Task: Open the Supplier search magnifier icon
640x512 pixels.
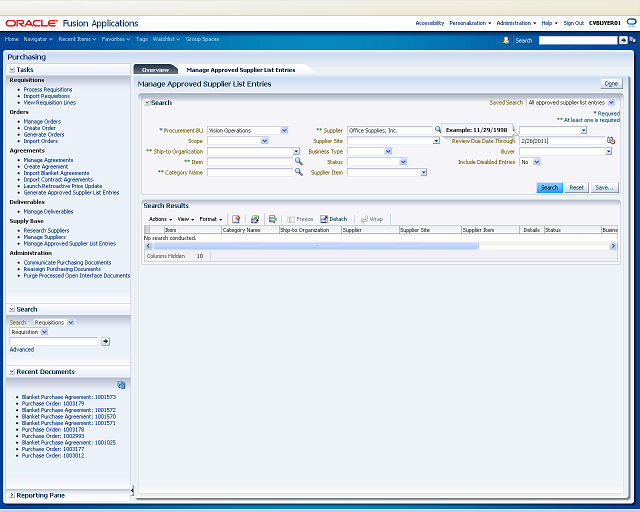Action: click(x=438, y=129)
